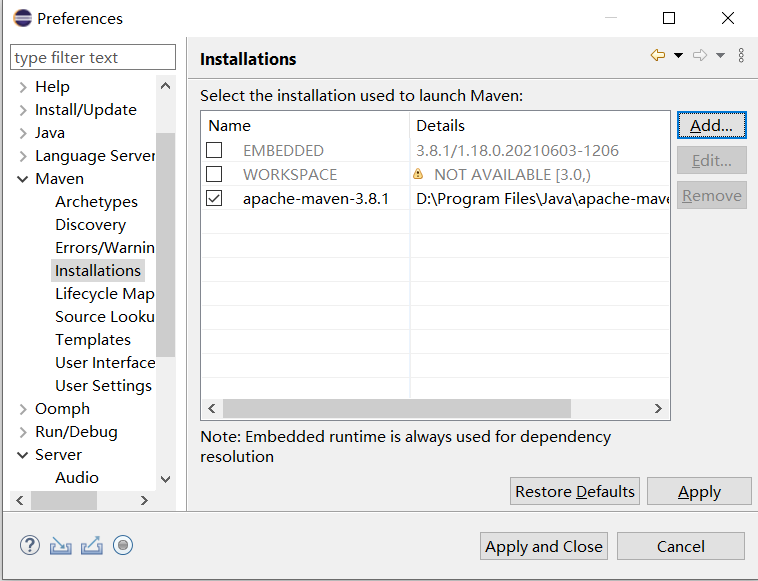
Task: Select User Interface under Maven
Action: click(105, 363)
